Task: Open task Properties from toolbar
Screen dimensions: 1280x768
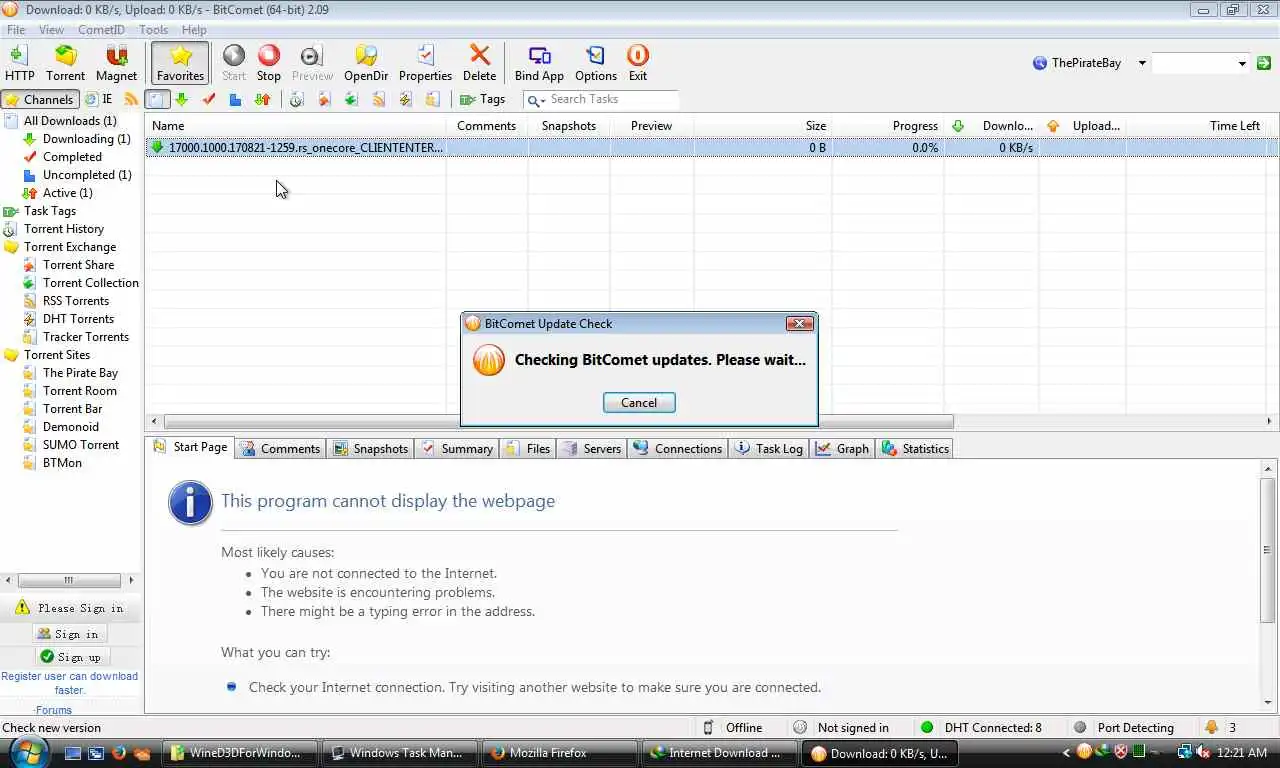Action: (425, 62)
